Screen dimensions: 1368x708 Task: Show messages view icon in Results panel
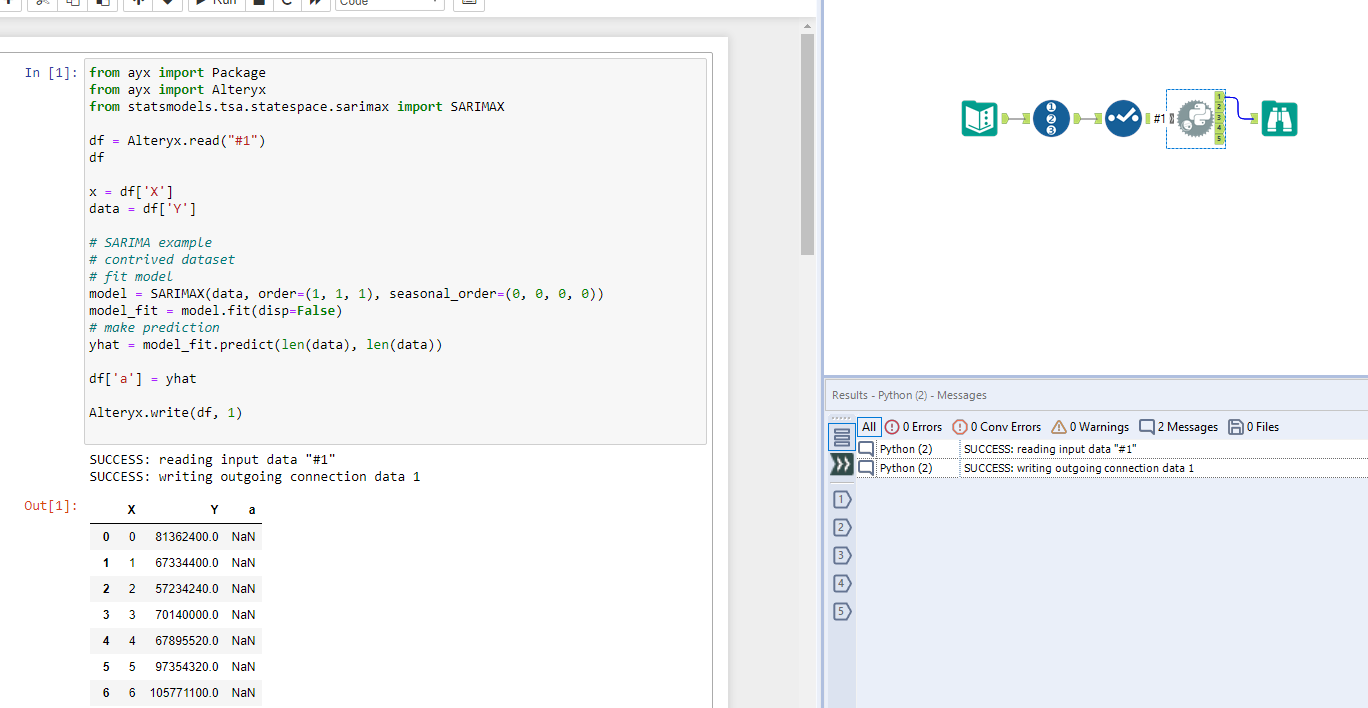(842, 437)
